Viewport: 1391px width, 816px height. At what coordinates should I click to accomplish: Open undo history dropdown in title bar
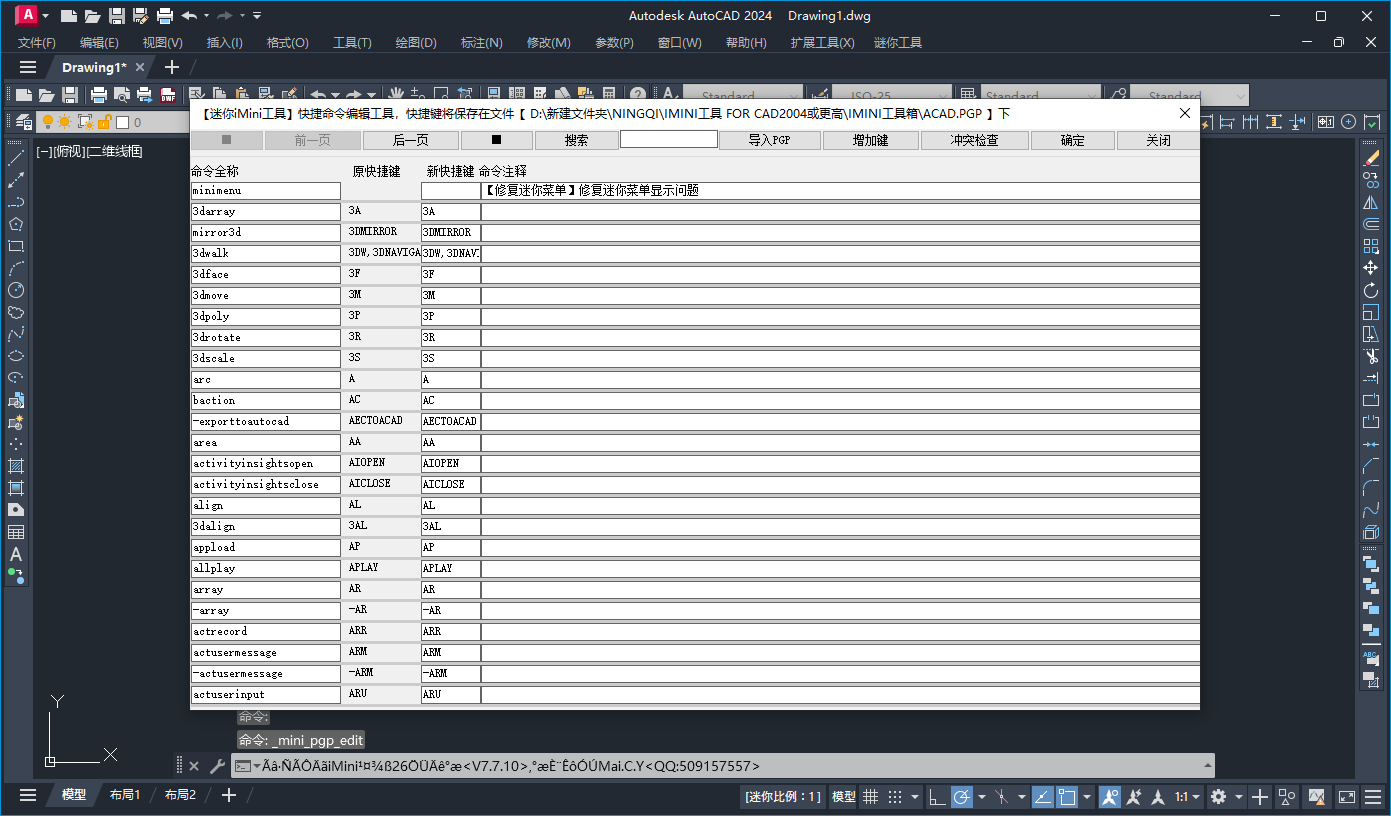point(206,15)
